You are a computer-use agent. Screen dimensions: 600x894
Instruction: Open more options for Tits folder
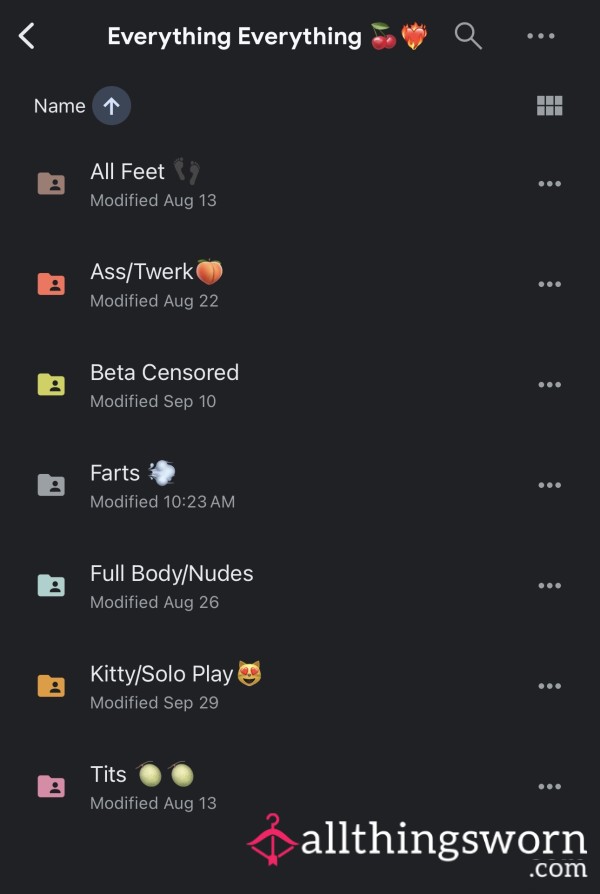point(549,787)
